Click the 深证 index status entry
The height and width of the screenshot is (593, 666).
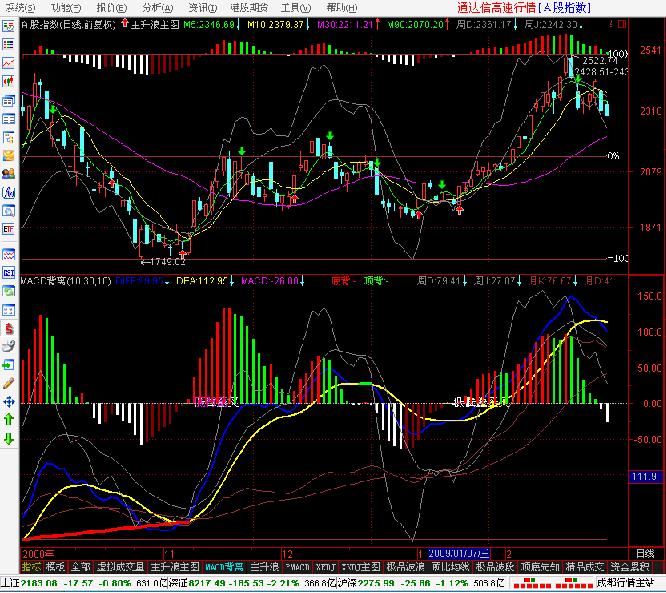click(x=251, y=583)
